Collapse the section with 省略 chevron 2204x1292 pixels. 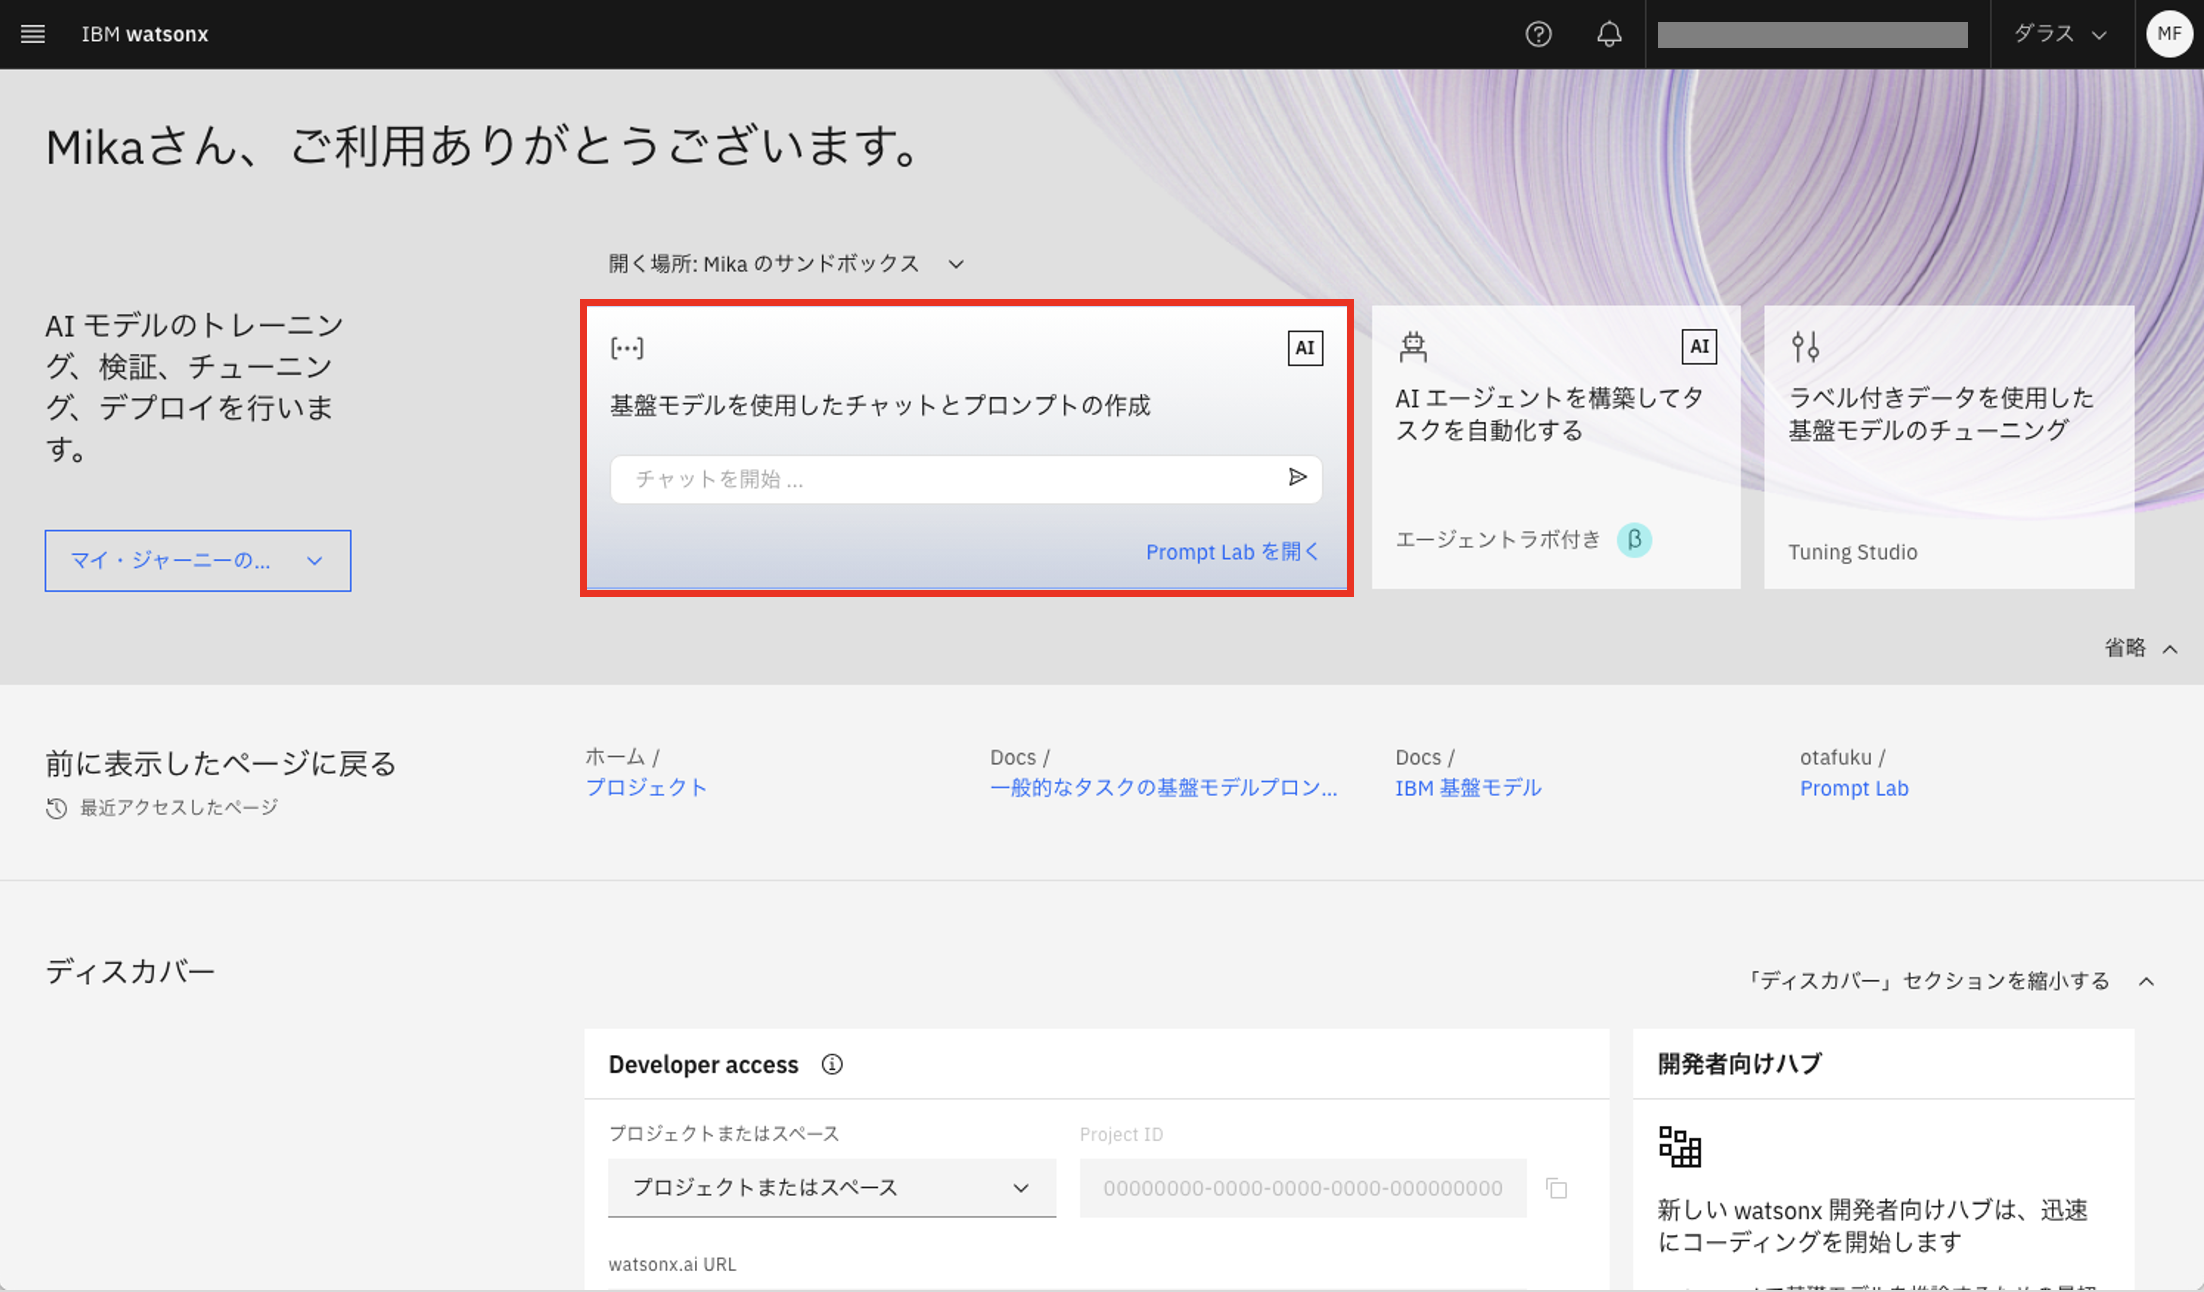coord(2140,648)
